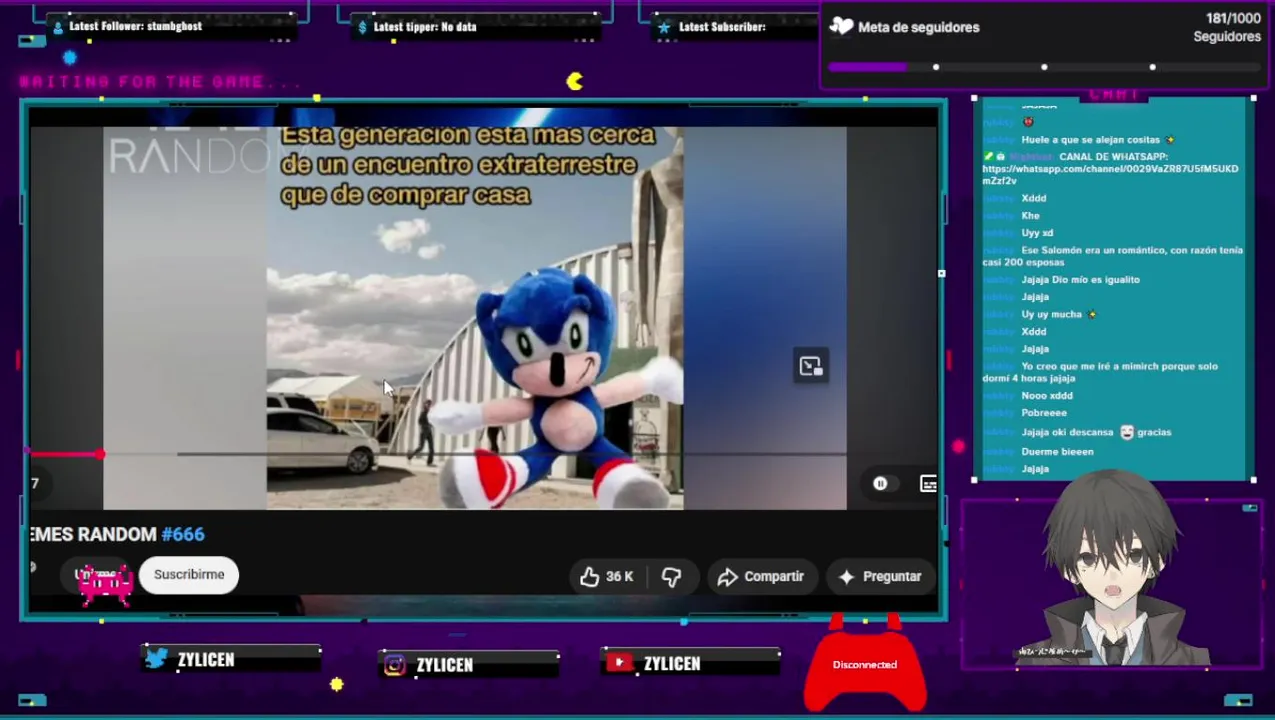
Task: Click the star icon beside Latest Subscriber
Action: [x=664, y=27]
